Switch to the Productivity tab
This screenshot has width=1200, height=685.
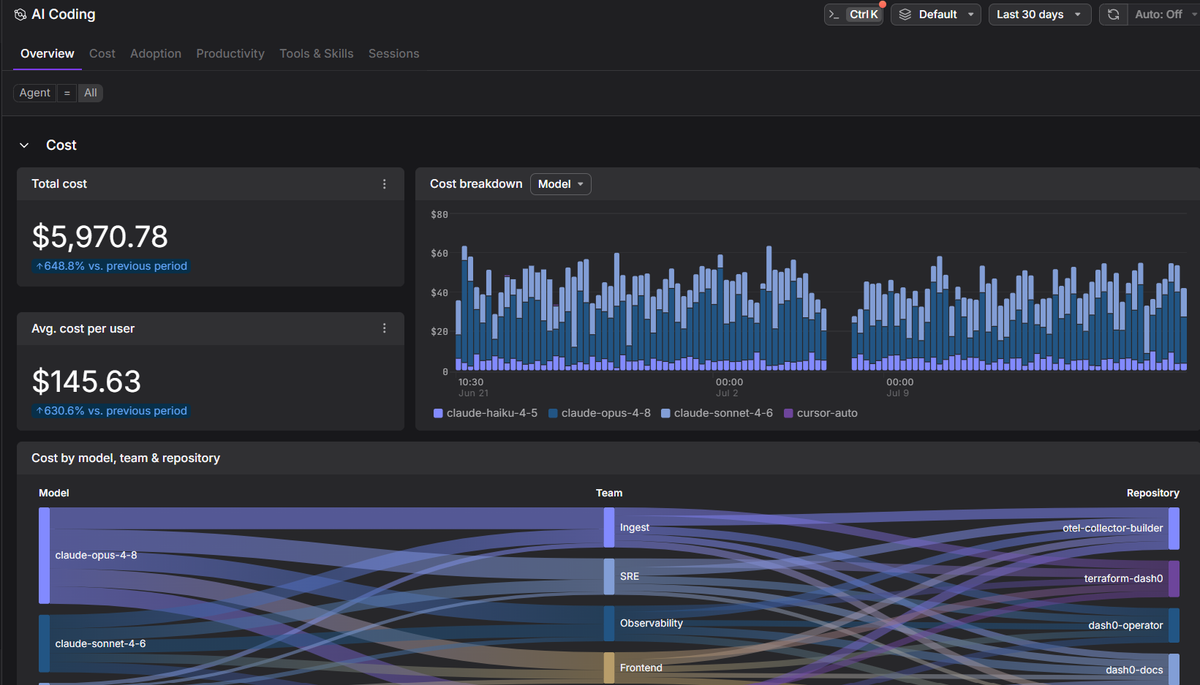coord(230,54)
